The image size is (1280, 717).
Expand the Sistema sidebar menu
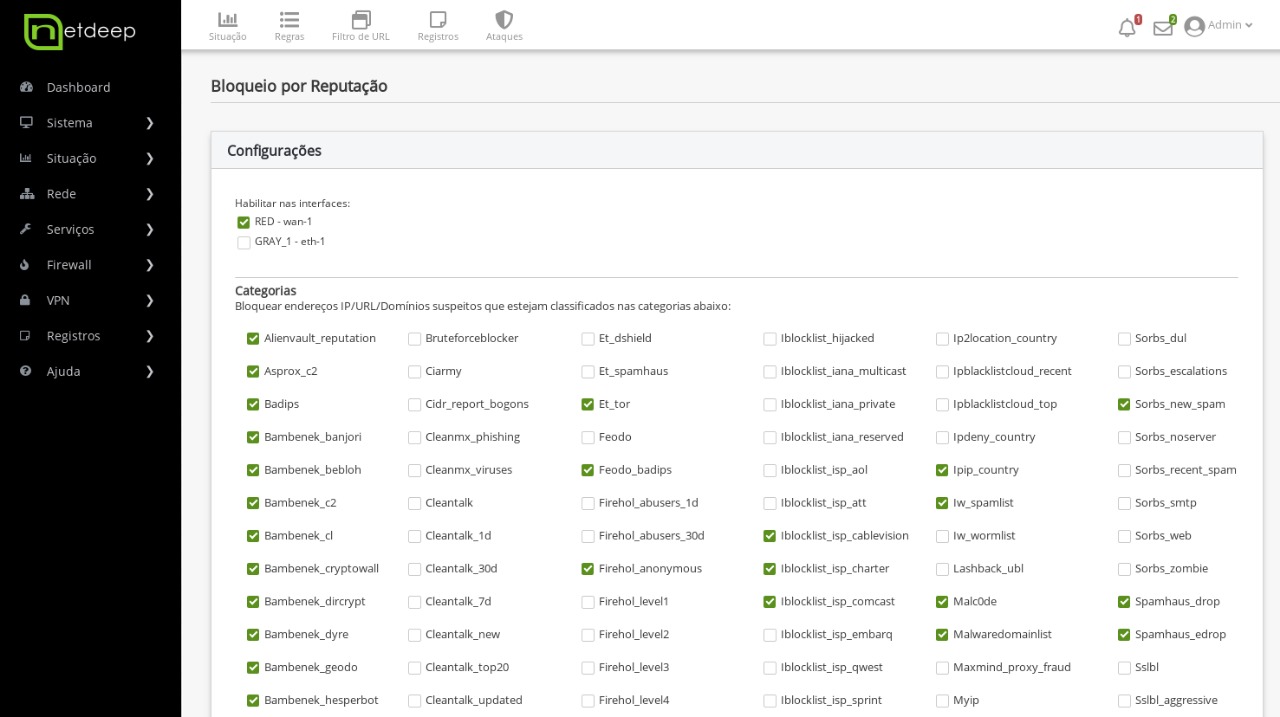(x=88, y=123)
